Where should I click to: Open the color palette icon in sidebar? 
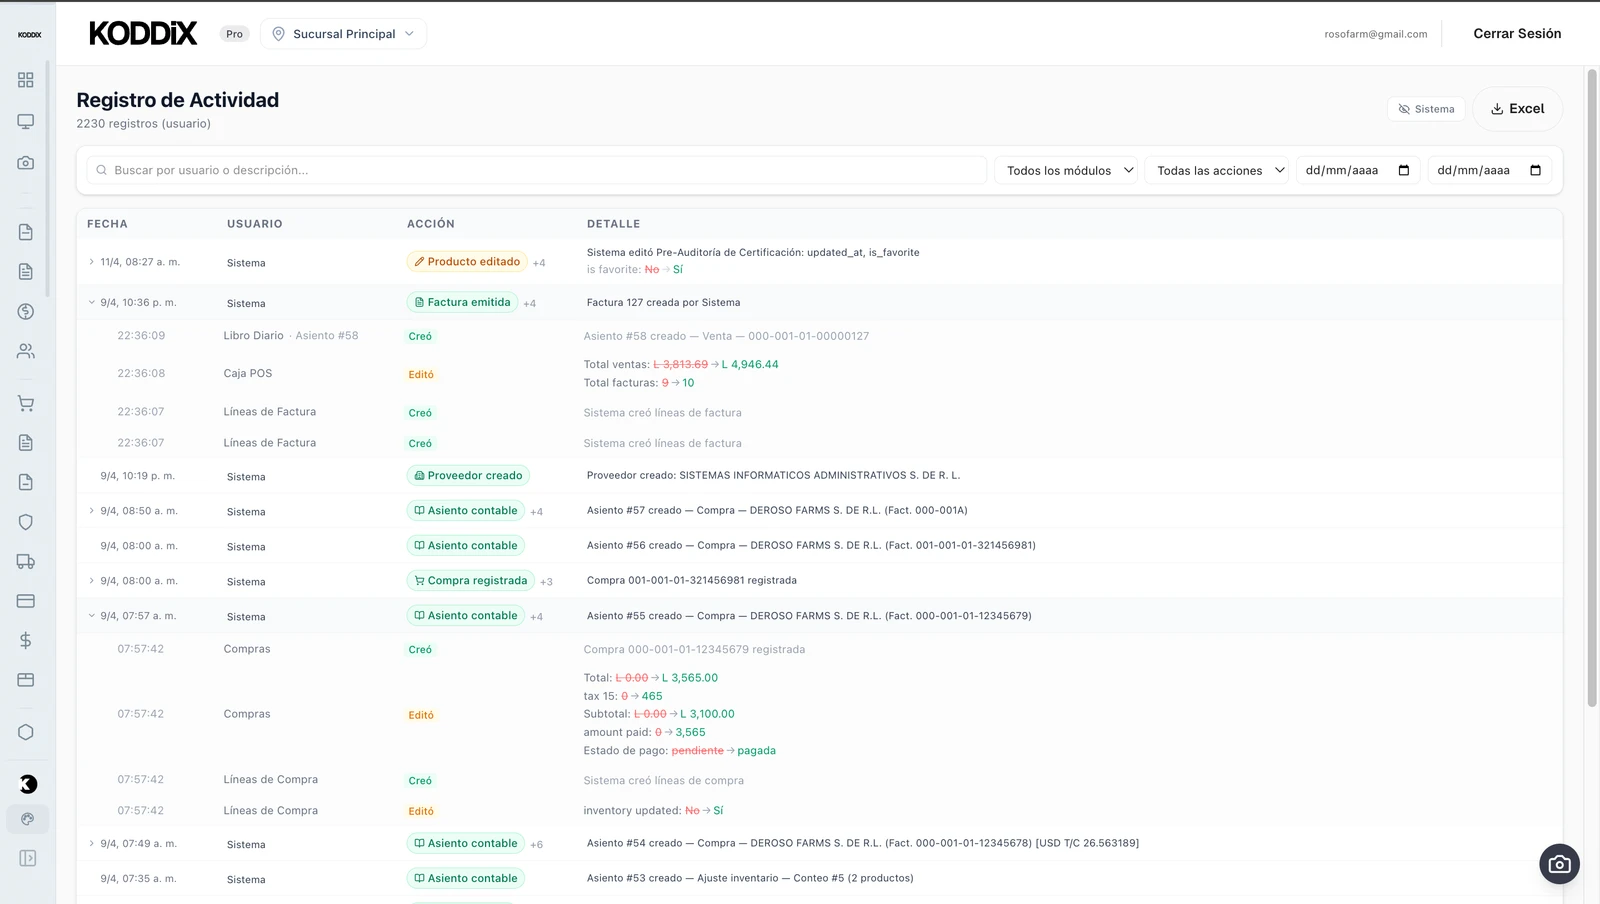(27, 819)
